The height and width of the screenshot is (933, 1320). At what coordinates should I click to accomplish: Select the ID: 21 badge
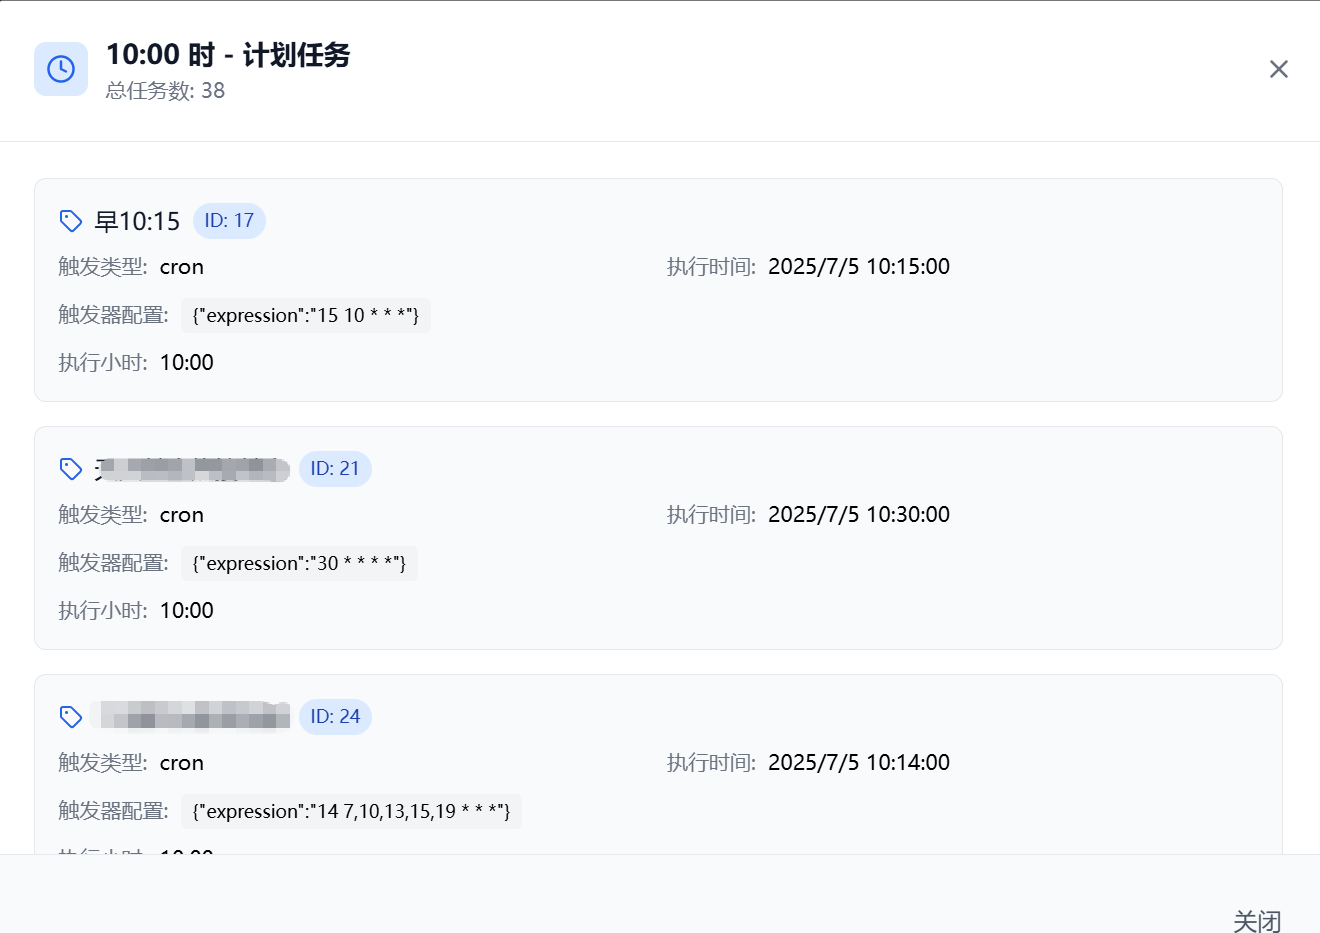[335, 469]
